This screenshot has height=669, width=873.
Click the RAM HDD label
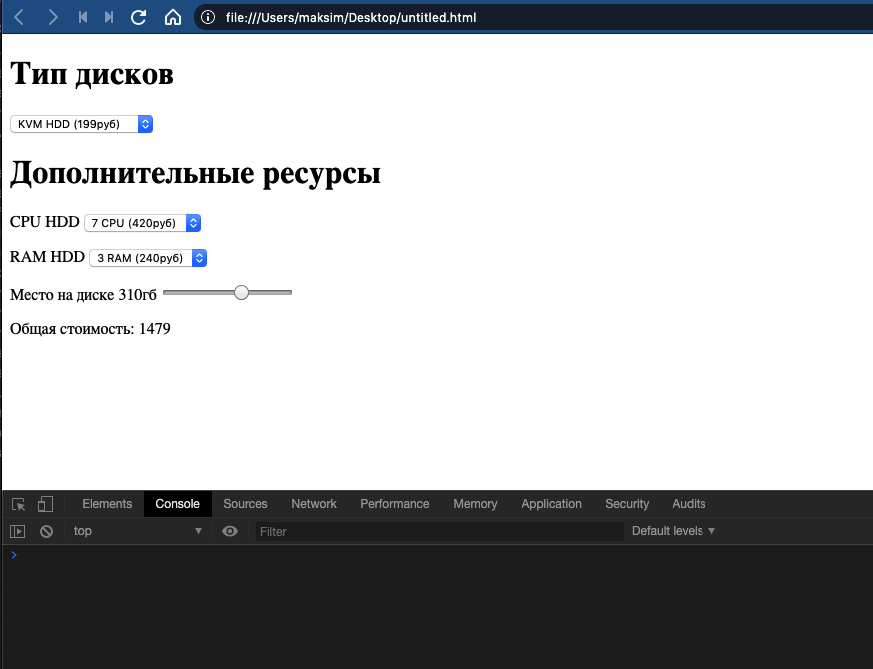pos(47,257)
